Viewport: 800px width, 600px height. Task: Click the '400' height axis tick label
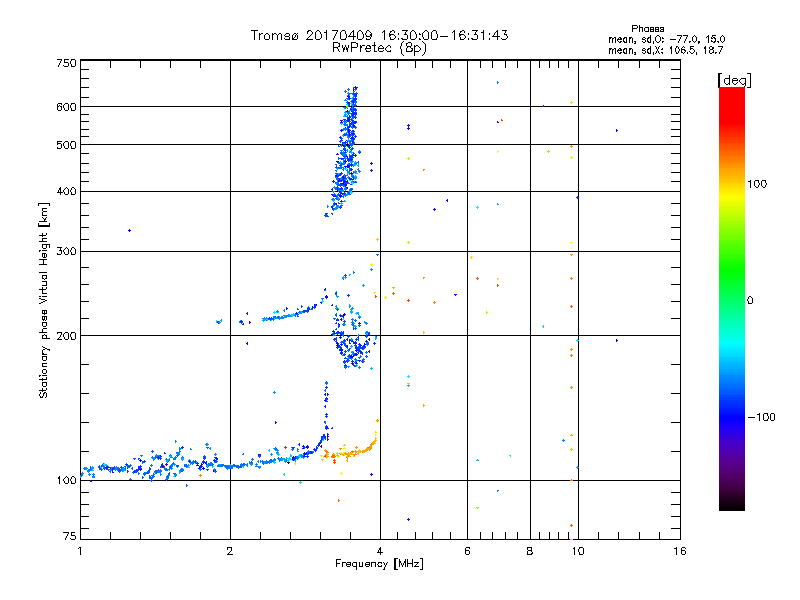[x=66, y=192]
